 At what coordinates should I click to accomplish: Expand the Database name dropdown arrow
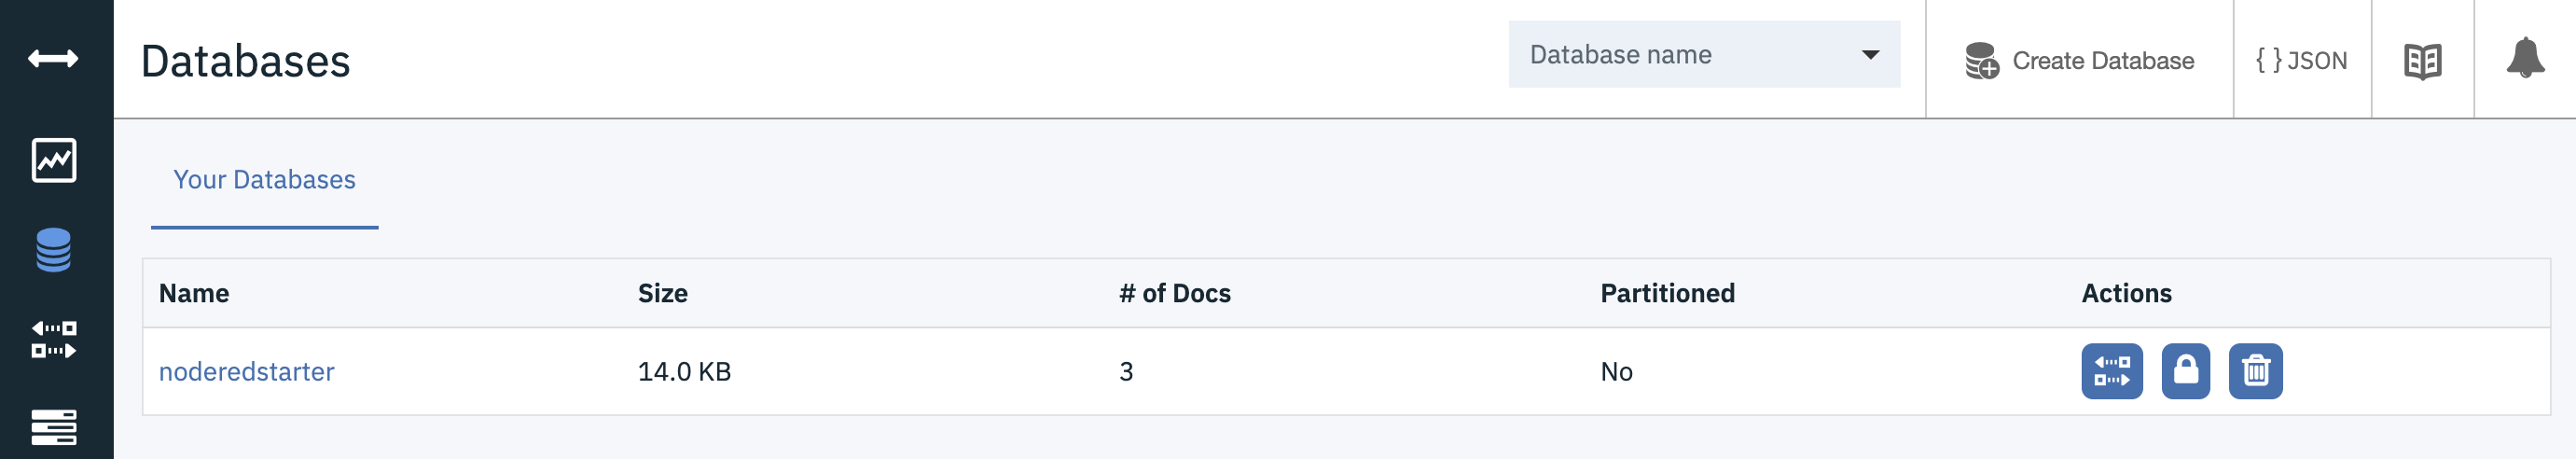pos(1870,55)
